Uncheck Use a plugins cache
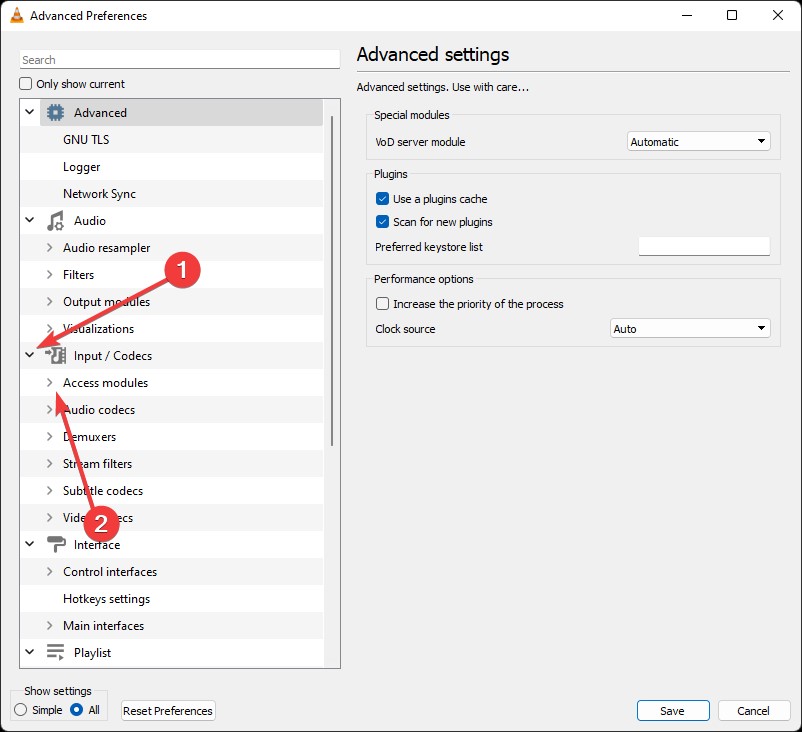The height and width of the screenshot is (732, 802). click(x=382, y=198)
